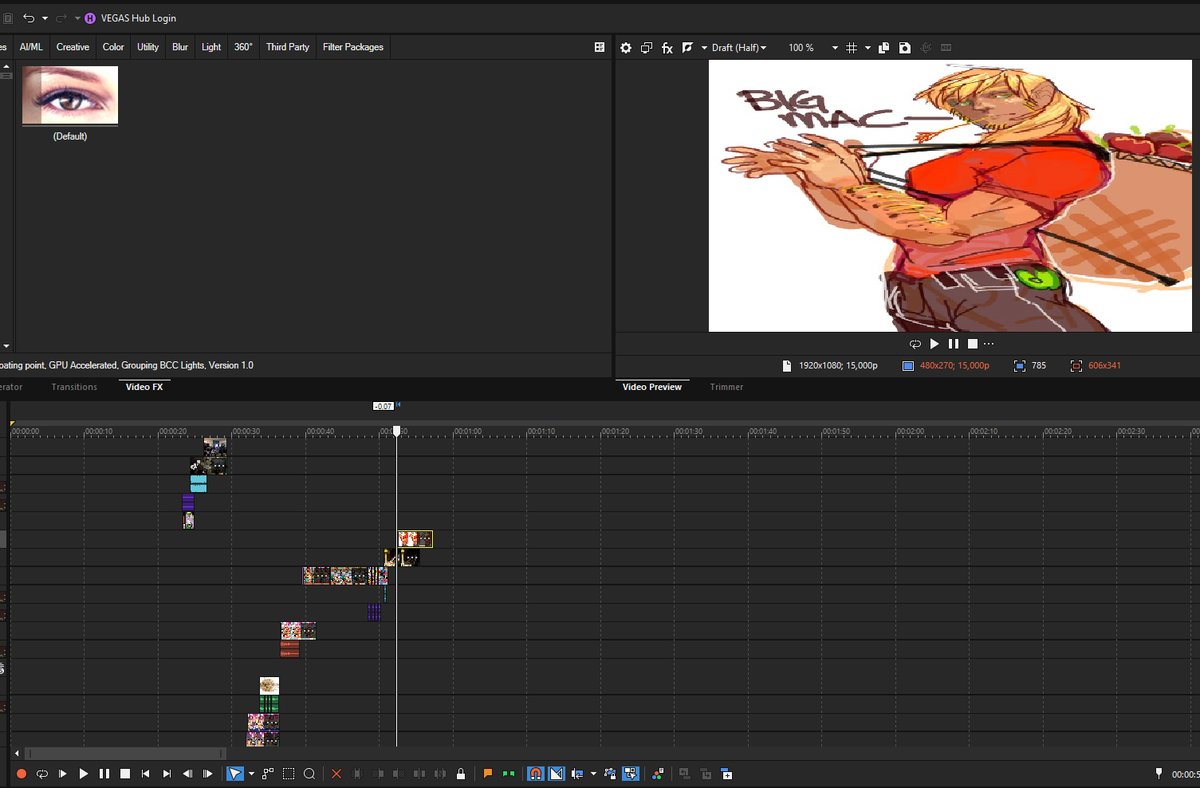Switch to the Blur FX category
This screenshot has height=788, width=1200.
click(x=180, y=47)
